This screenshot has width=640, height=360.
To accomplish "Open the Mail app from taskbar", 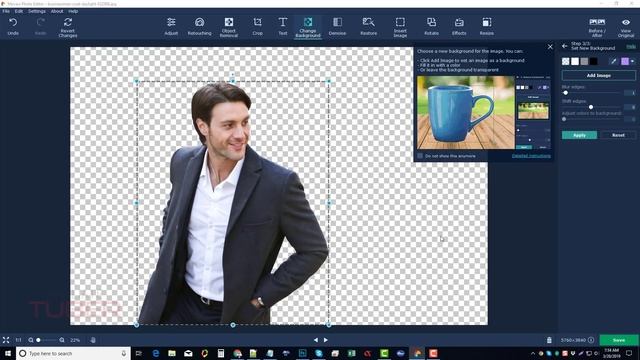I will pyautogui.click(x=188, y=353).
